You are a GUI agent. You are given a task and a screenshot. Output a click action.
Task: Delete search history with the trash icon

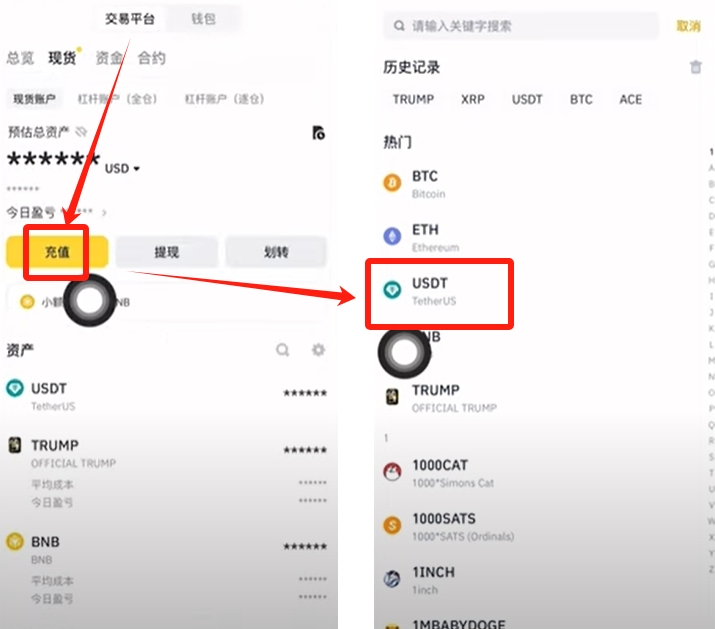point(695,67)
